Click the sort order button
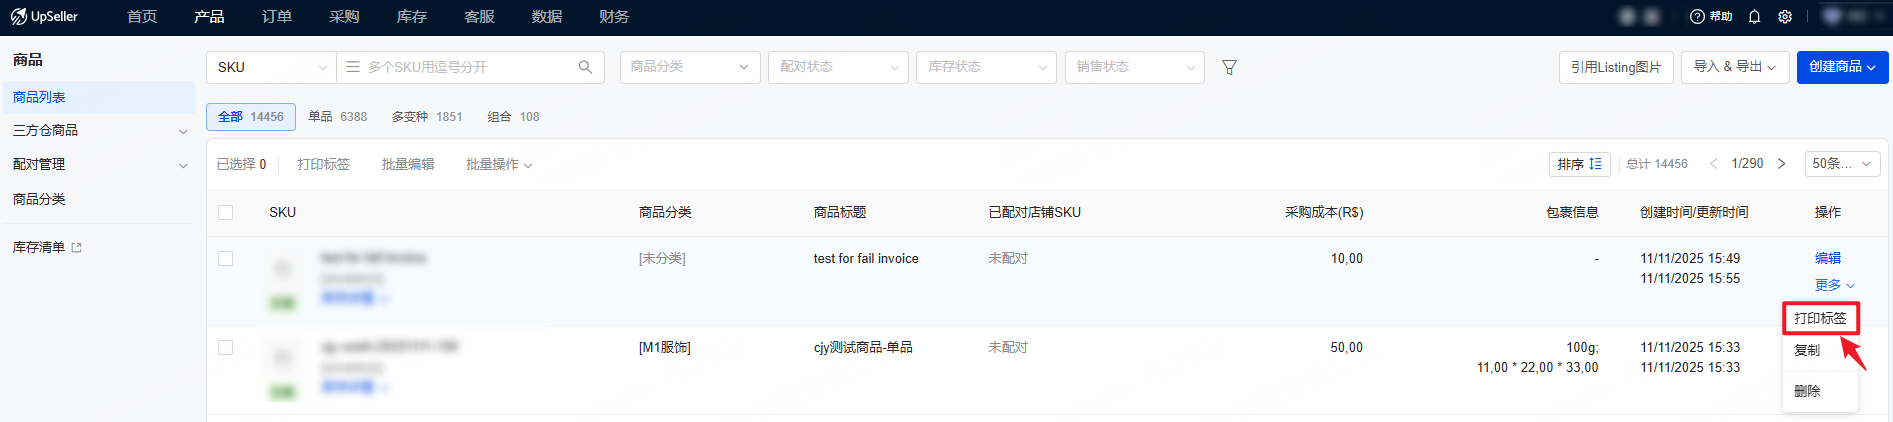1893x422 pixels. pyautogui.click(x=1579, y=164)
